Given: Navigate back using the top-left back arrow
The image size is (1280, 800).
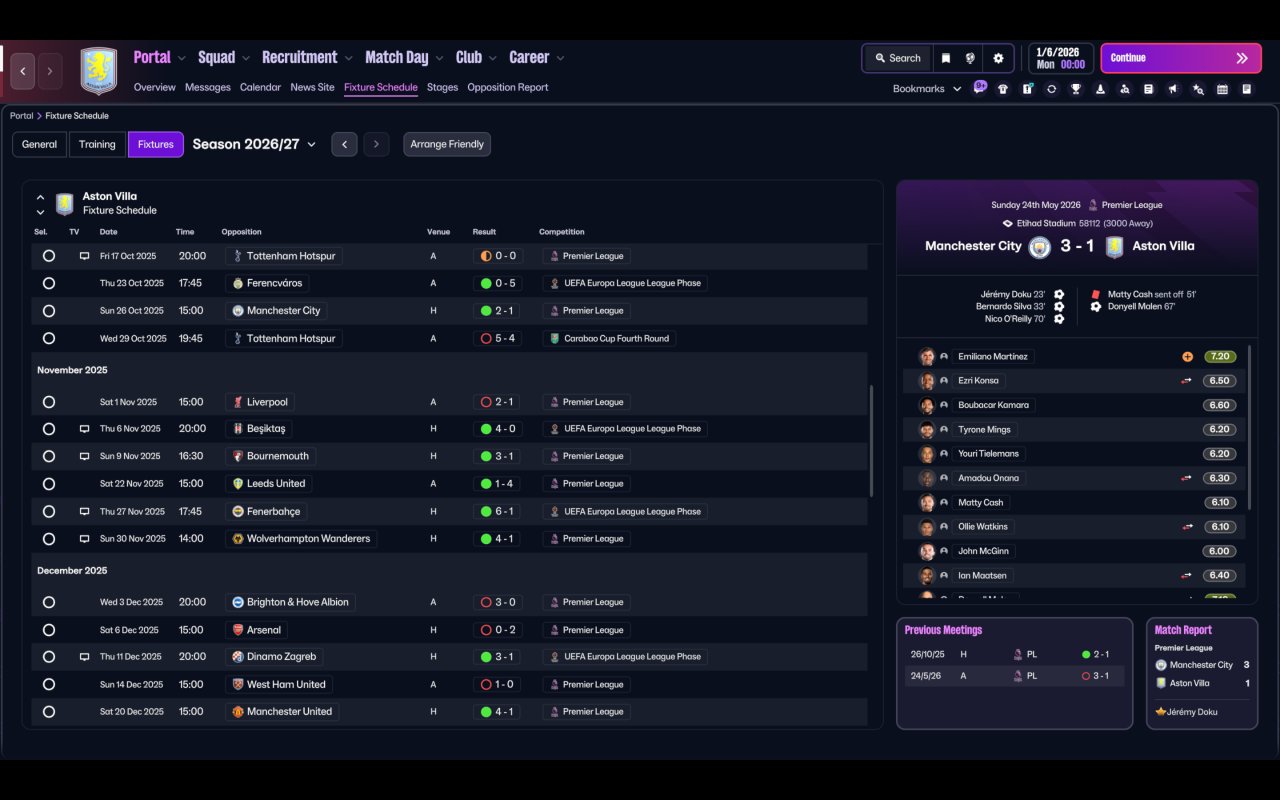Looking at the screenshot, I should click(x=23, y=71).
